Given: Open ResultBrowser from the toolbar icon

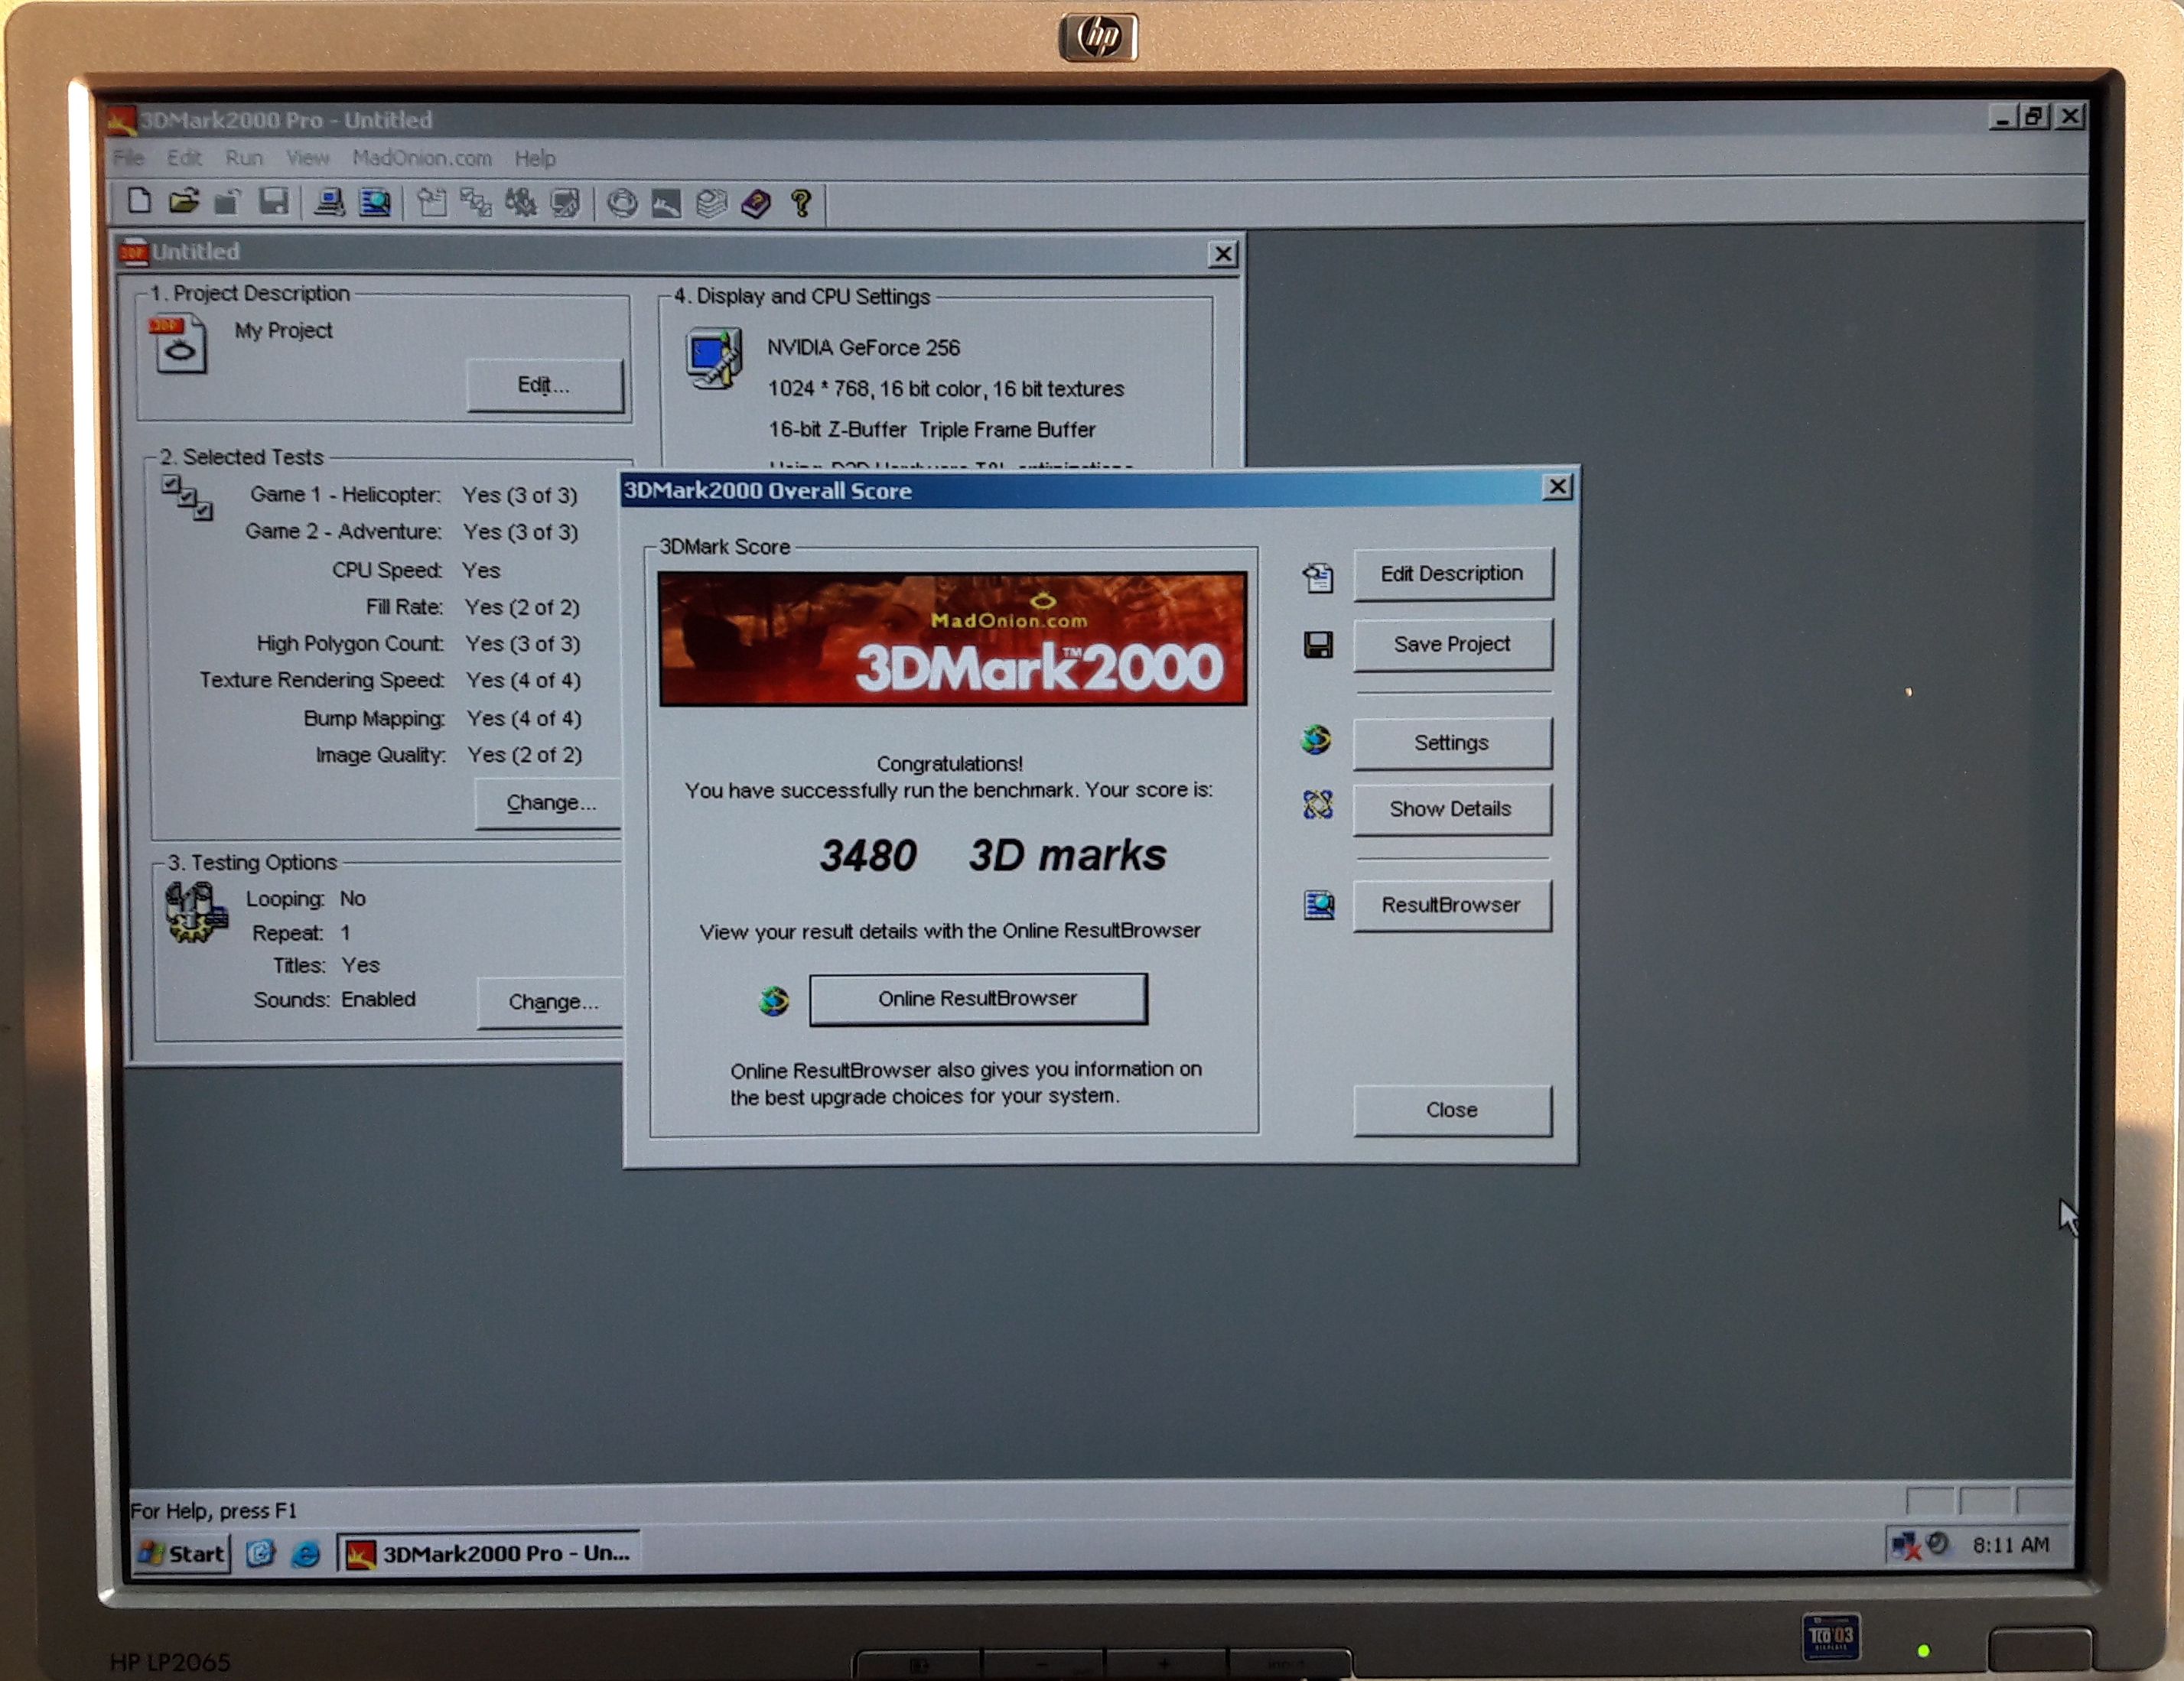Looking at the screenshot, I should tap(375, 203).
